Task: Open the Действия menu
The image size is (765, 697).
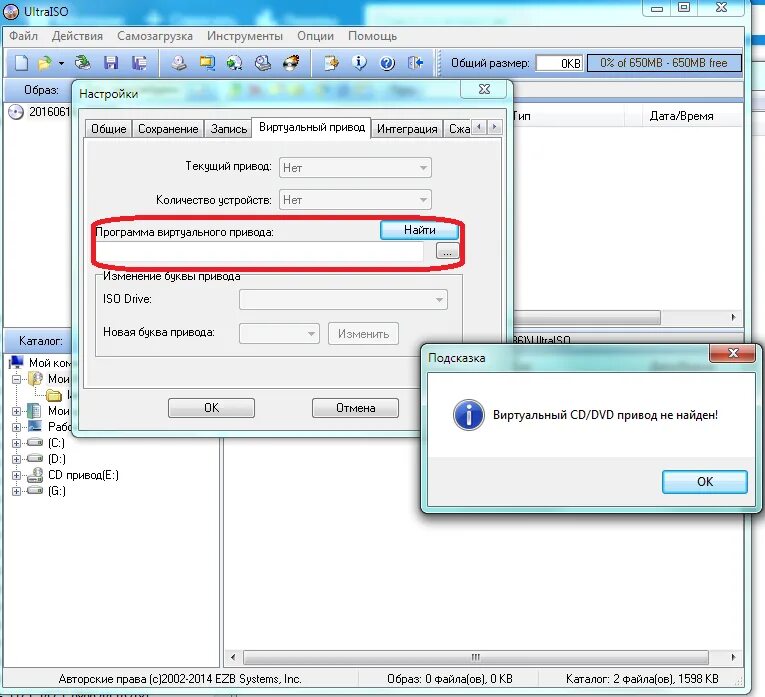Action: tap(77, 36)
